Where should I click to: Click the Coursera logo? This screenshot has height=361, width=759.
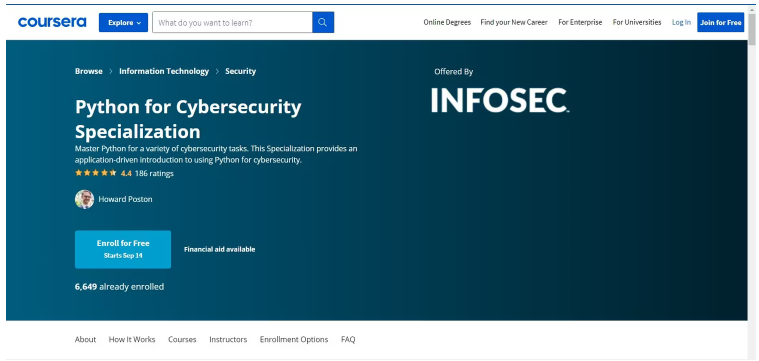click(x=52, y=22)
